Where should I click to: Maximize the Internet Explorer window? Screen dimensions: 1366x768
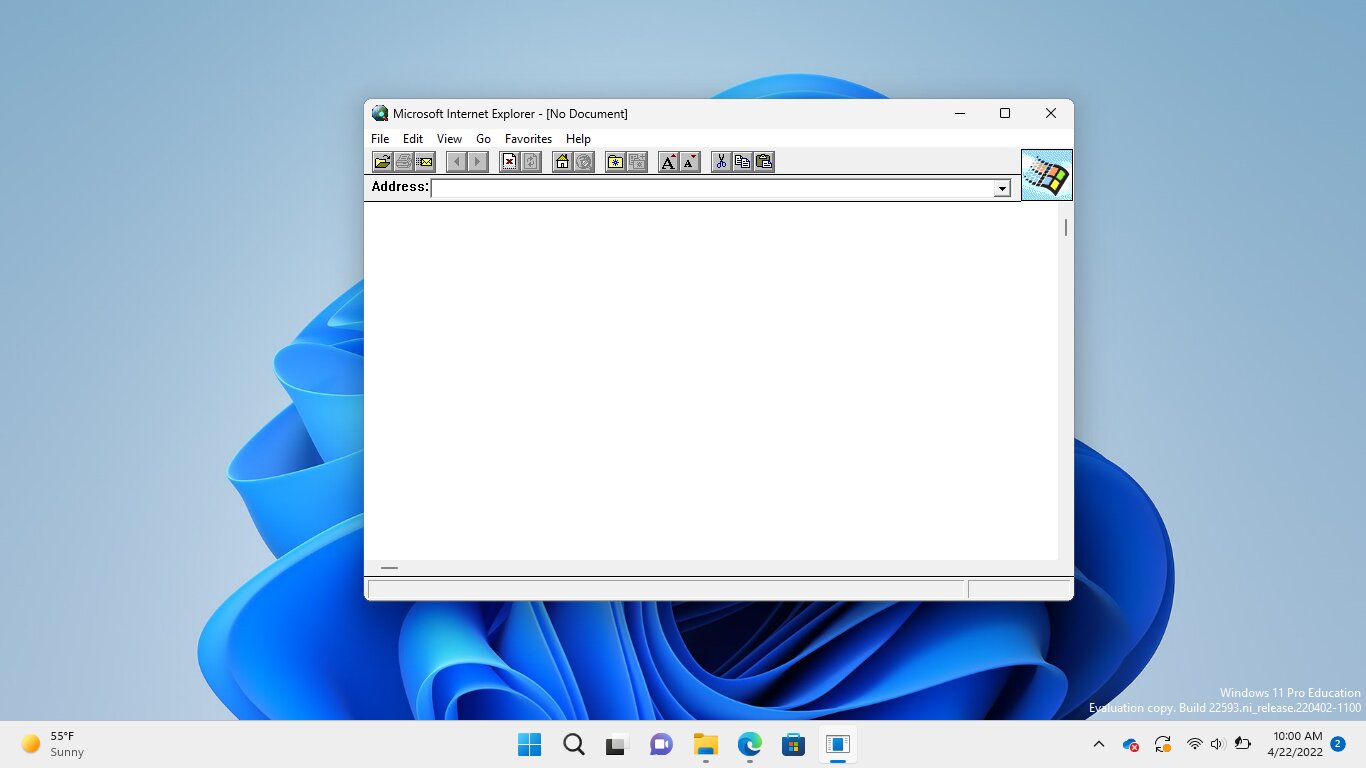coord(1005,113)
